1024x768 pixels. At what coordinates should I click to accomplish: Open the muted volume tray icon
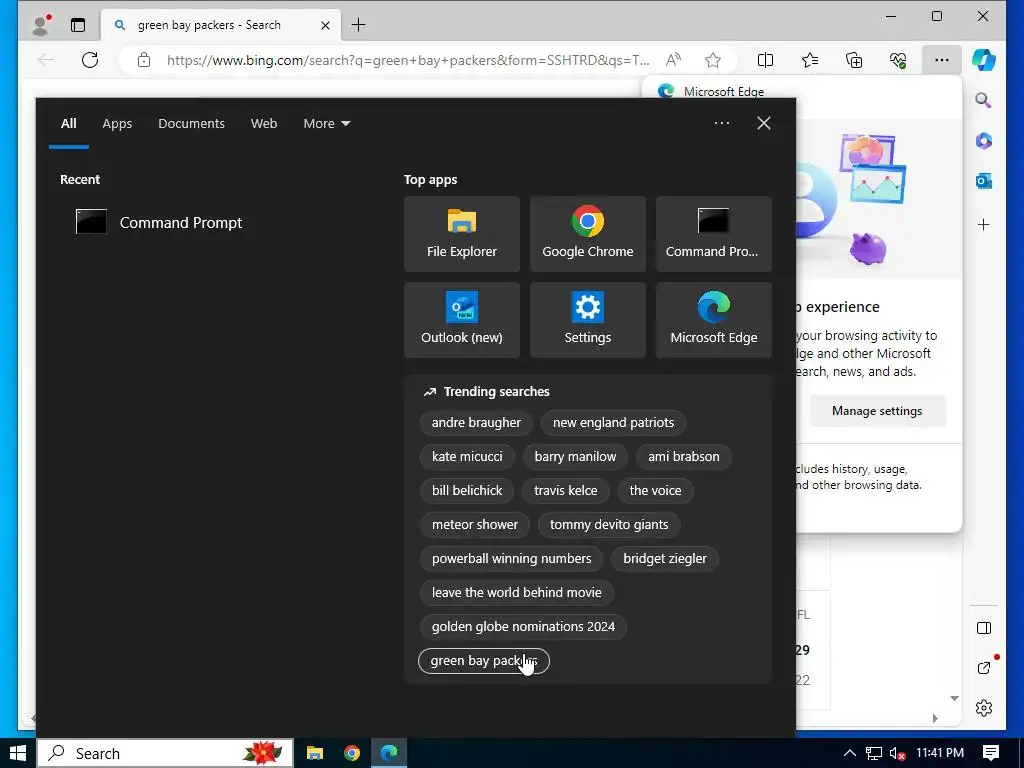897,753
